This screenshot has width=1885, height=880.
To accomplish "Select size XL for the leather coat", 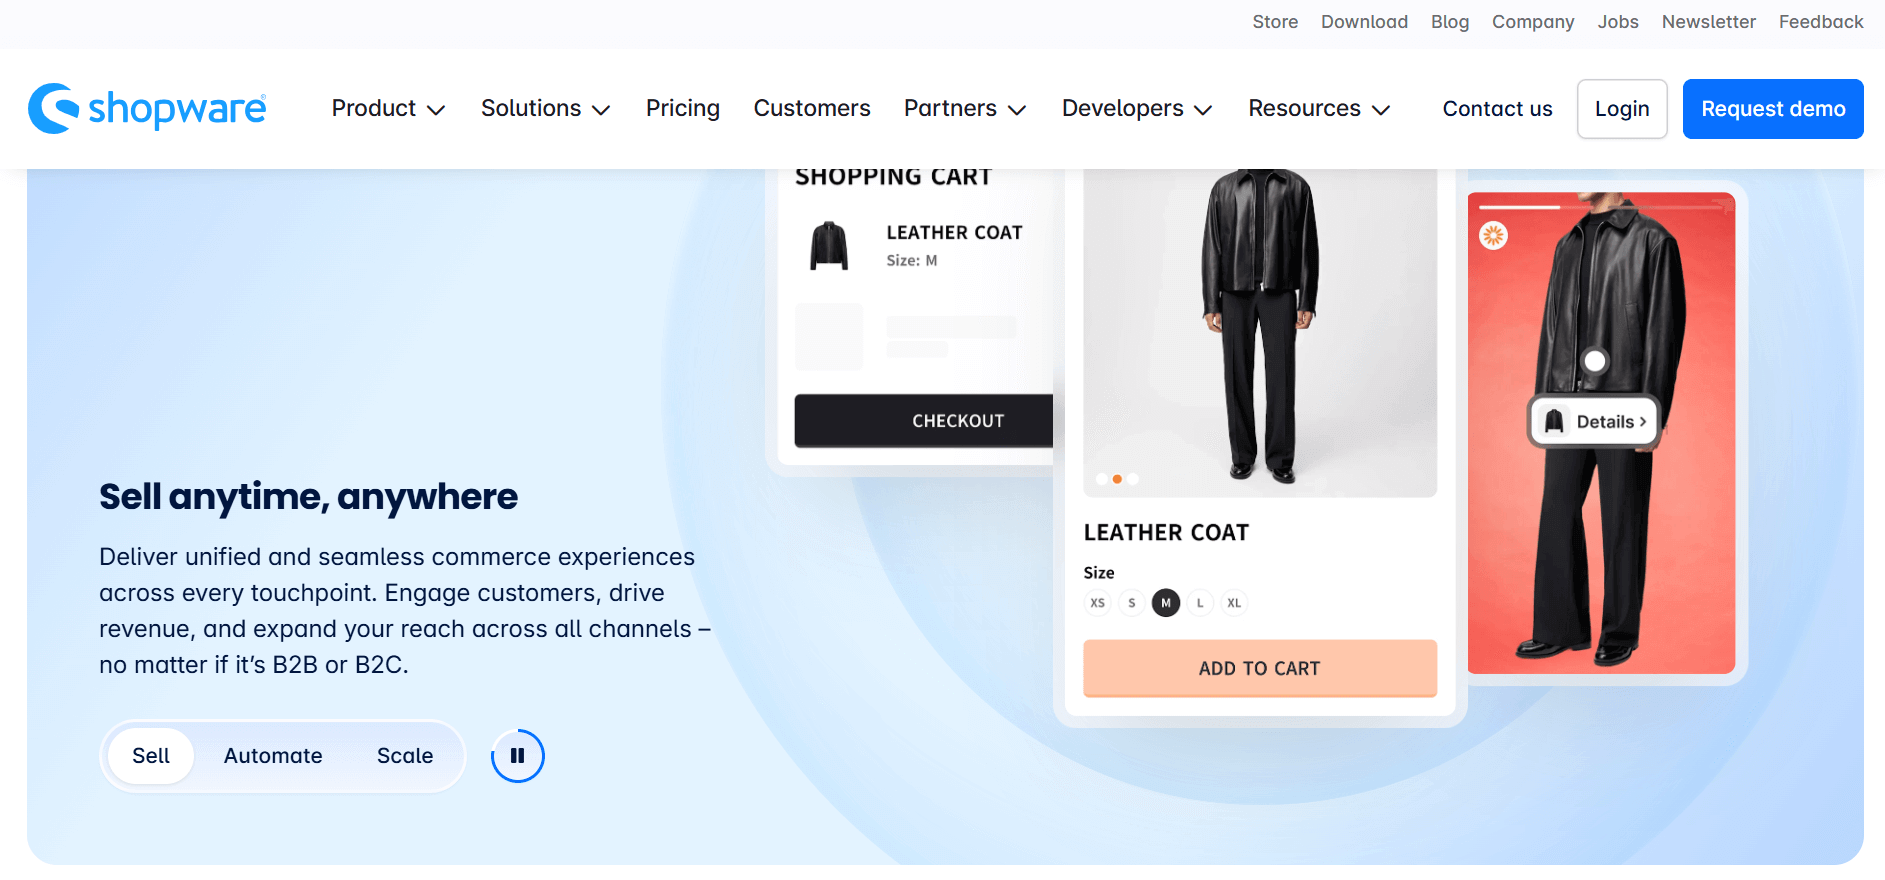I will pos(1234,602).
